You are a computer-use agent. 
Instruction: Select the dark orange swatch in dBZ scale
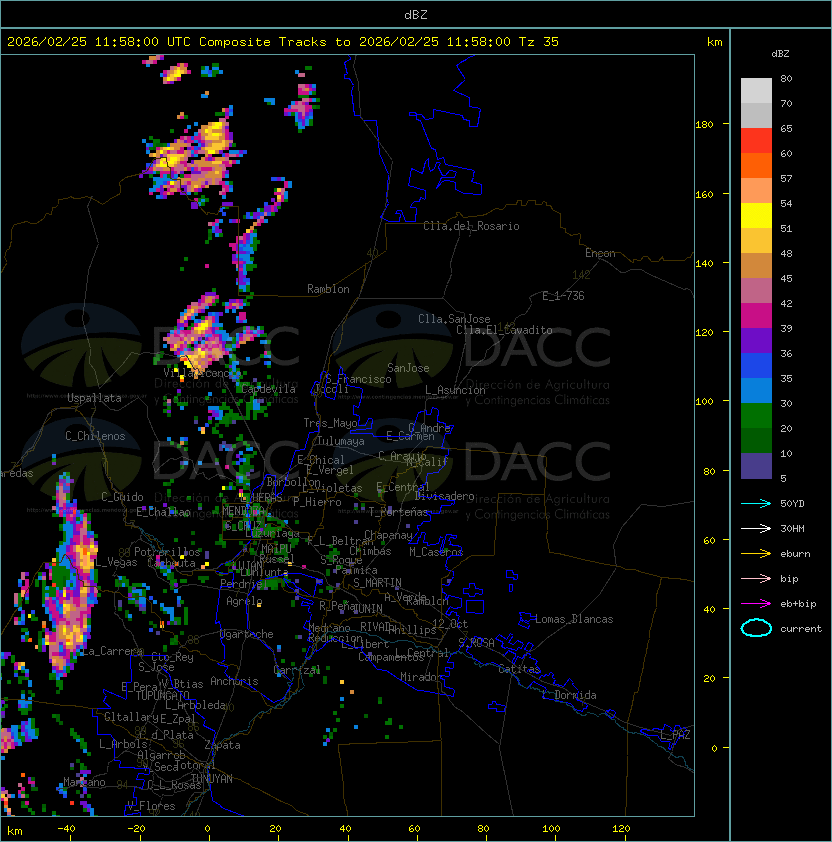click(756, 165)
